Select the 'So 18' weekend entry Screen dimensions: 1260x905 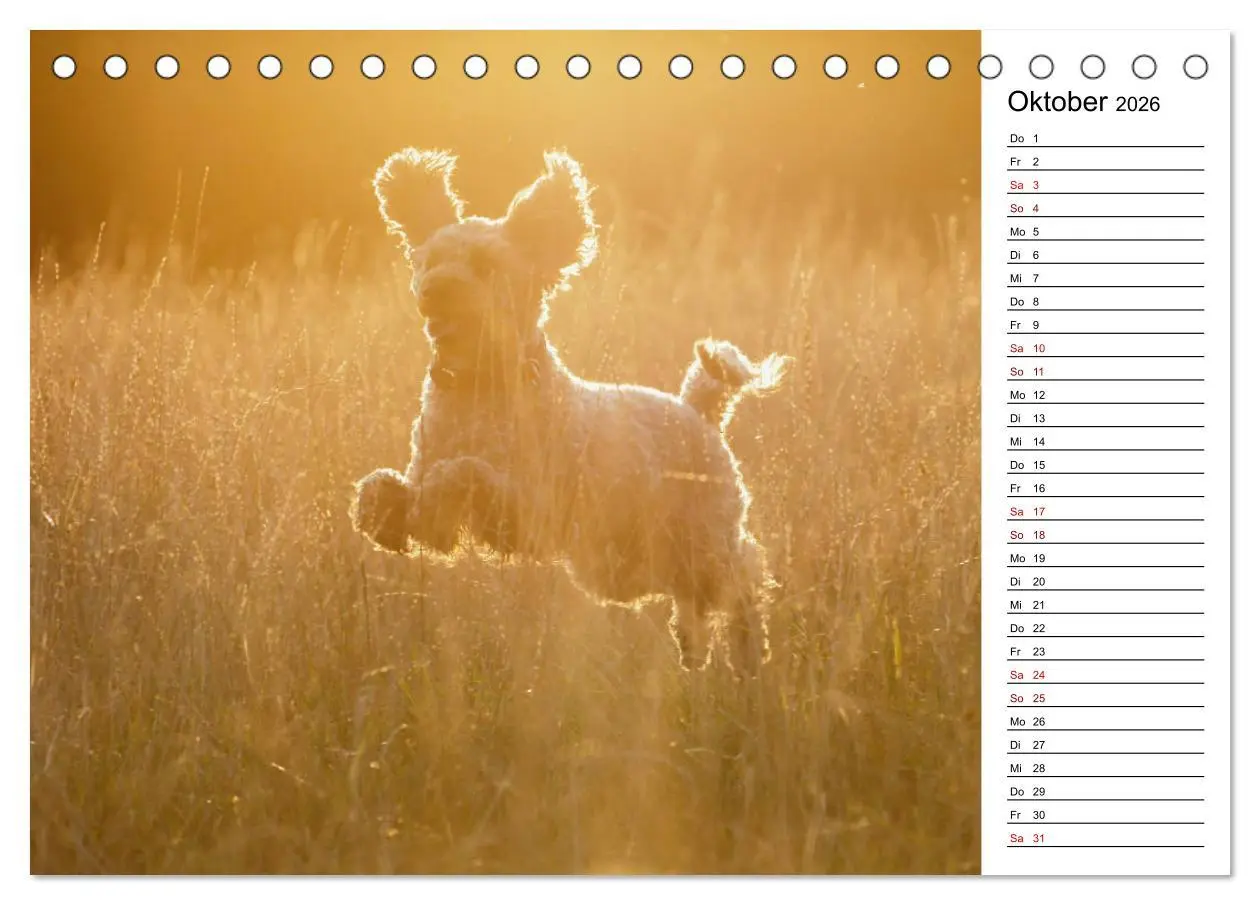1105,535
